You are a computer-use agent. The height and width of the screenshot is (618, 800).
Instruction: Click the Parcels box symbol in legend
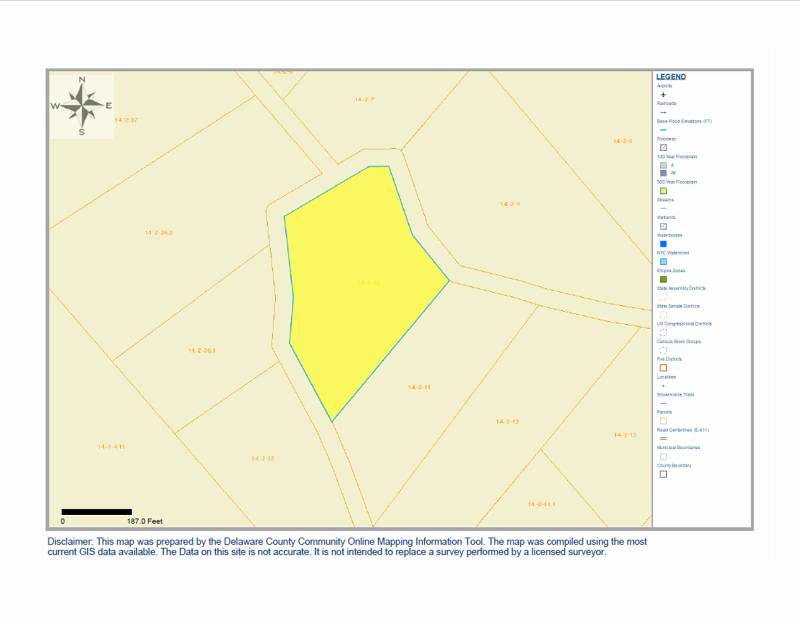tap(663, 421)
